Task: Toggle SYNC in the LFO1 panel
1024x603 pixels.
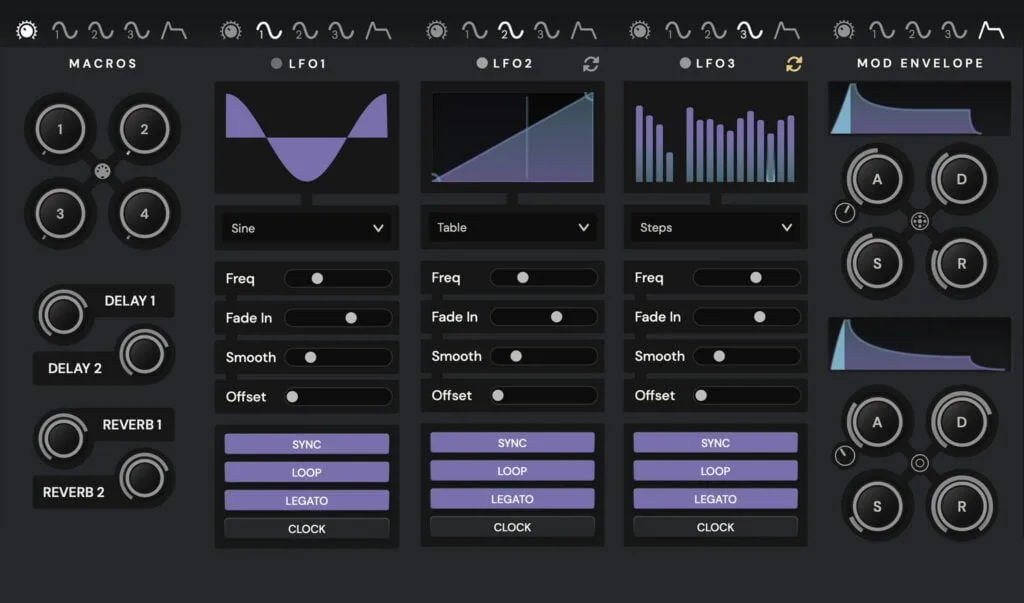Action: coord(307,444)
